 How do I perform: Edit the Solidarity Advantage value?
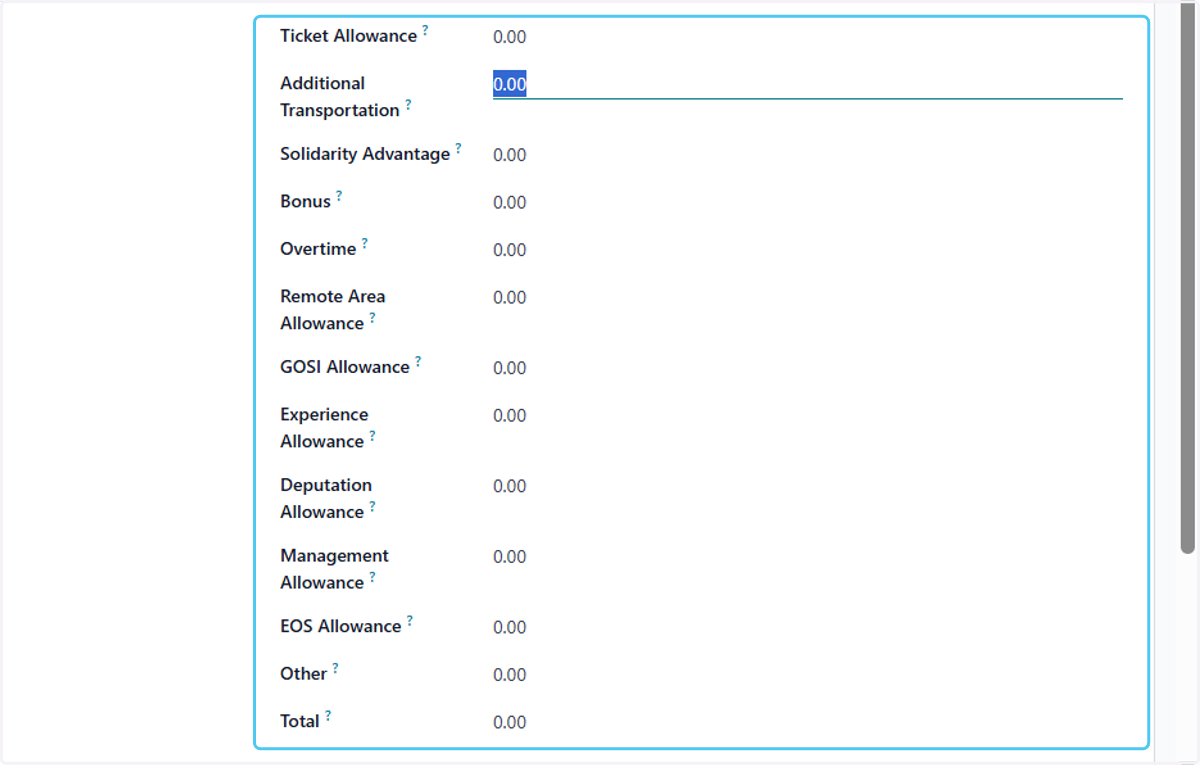[x=509, y=155]
